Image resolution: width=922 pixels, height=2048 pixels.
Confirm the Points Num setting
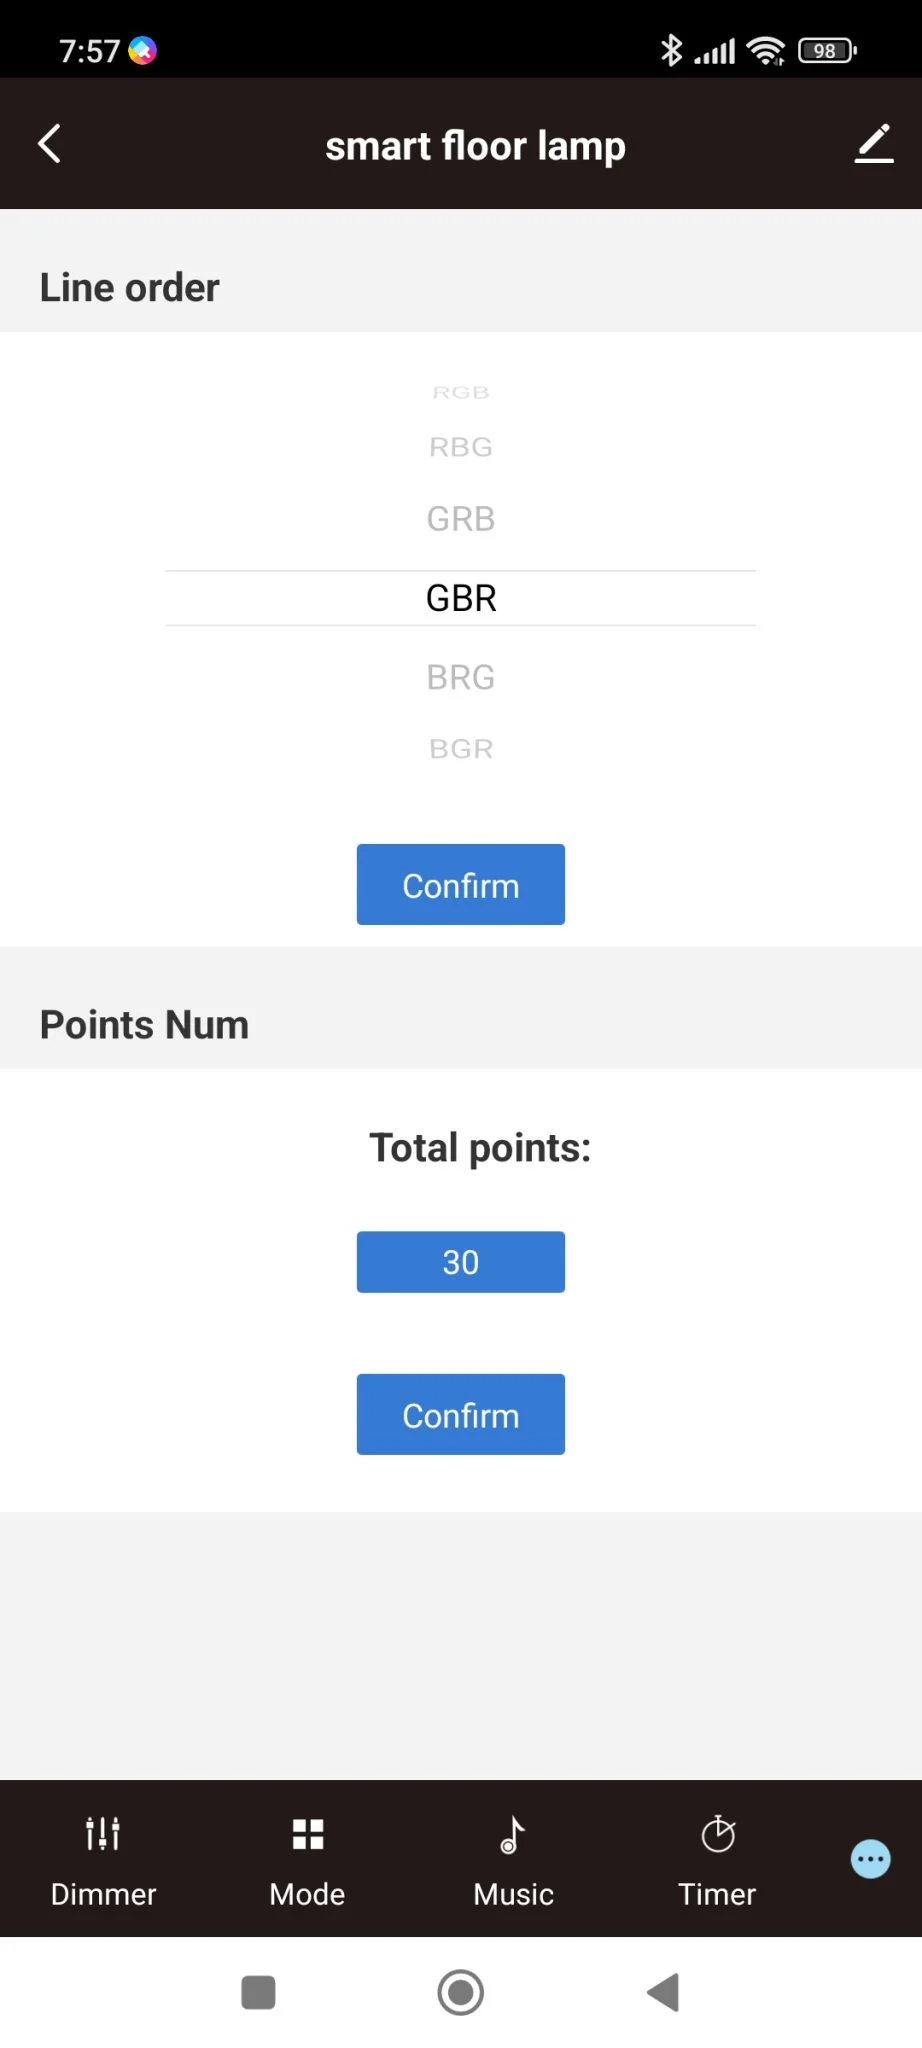(461, 1415)
